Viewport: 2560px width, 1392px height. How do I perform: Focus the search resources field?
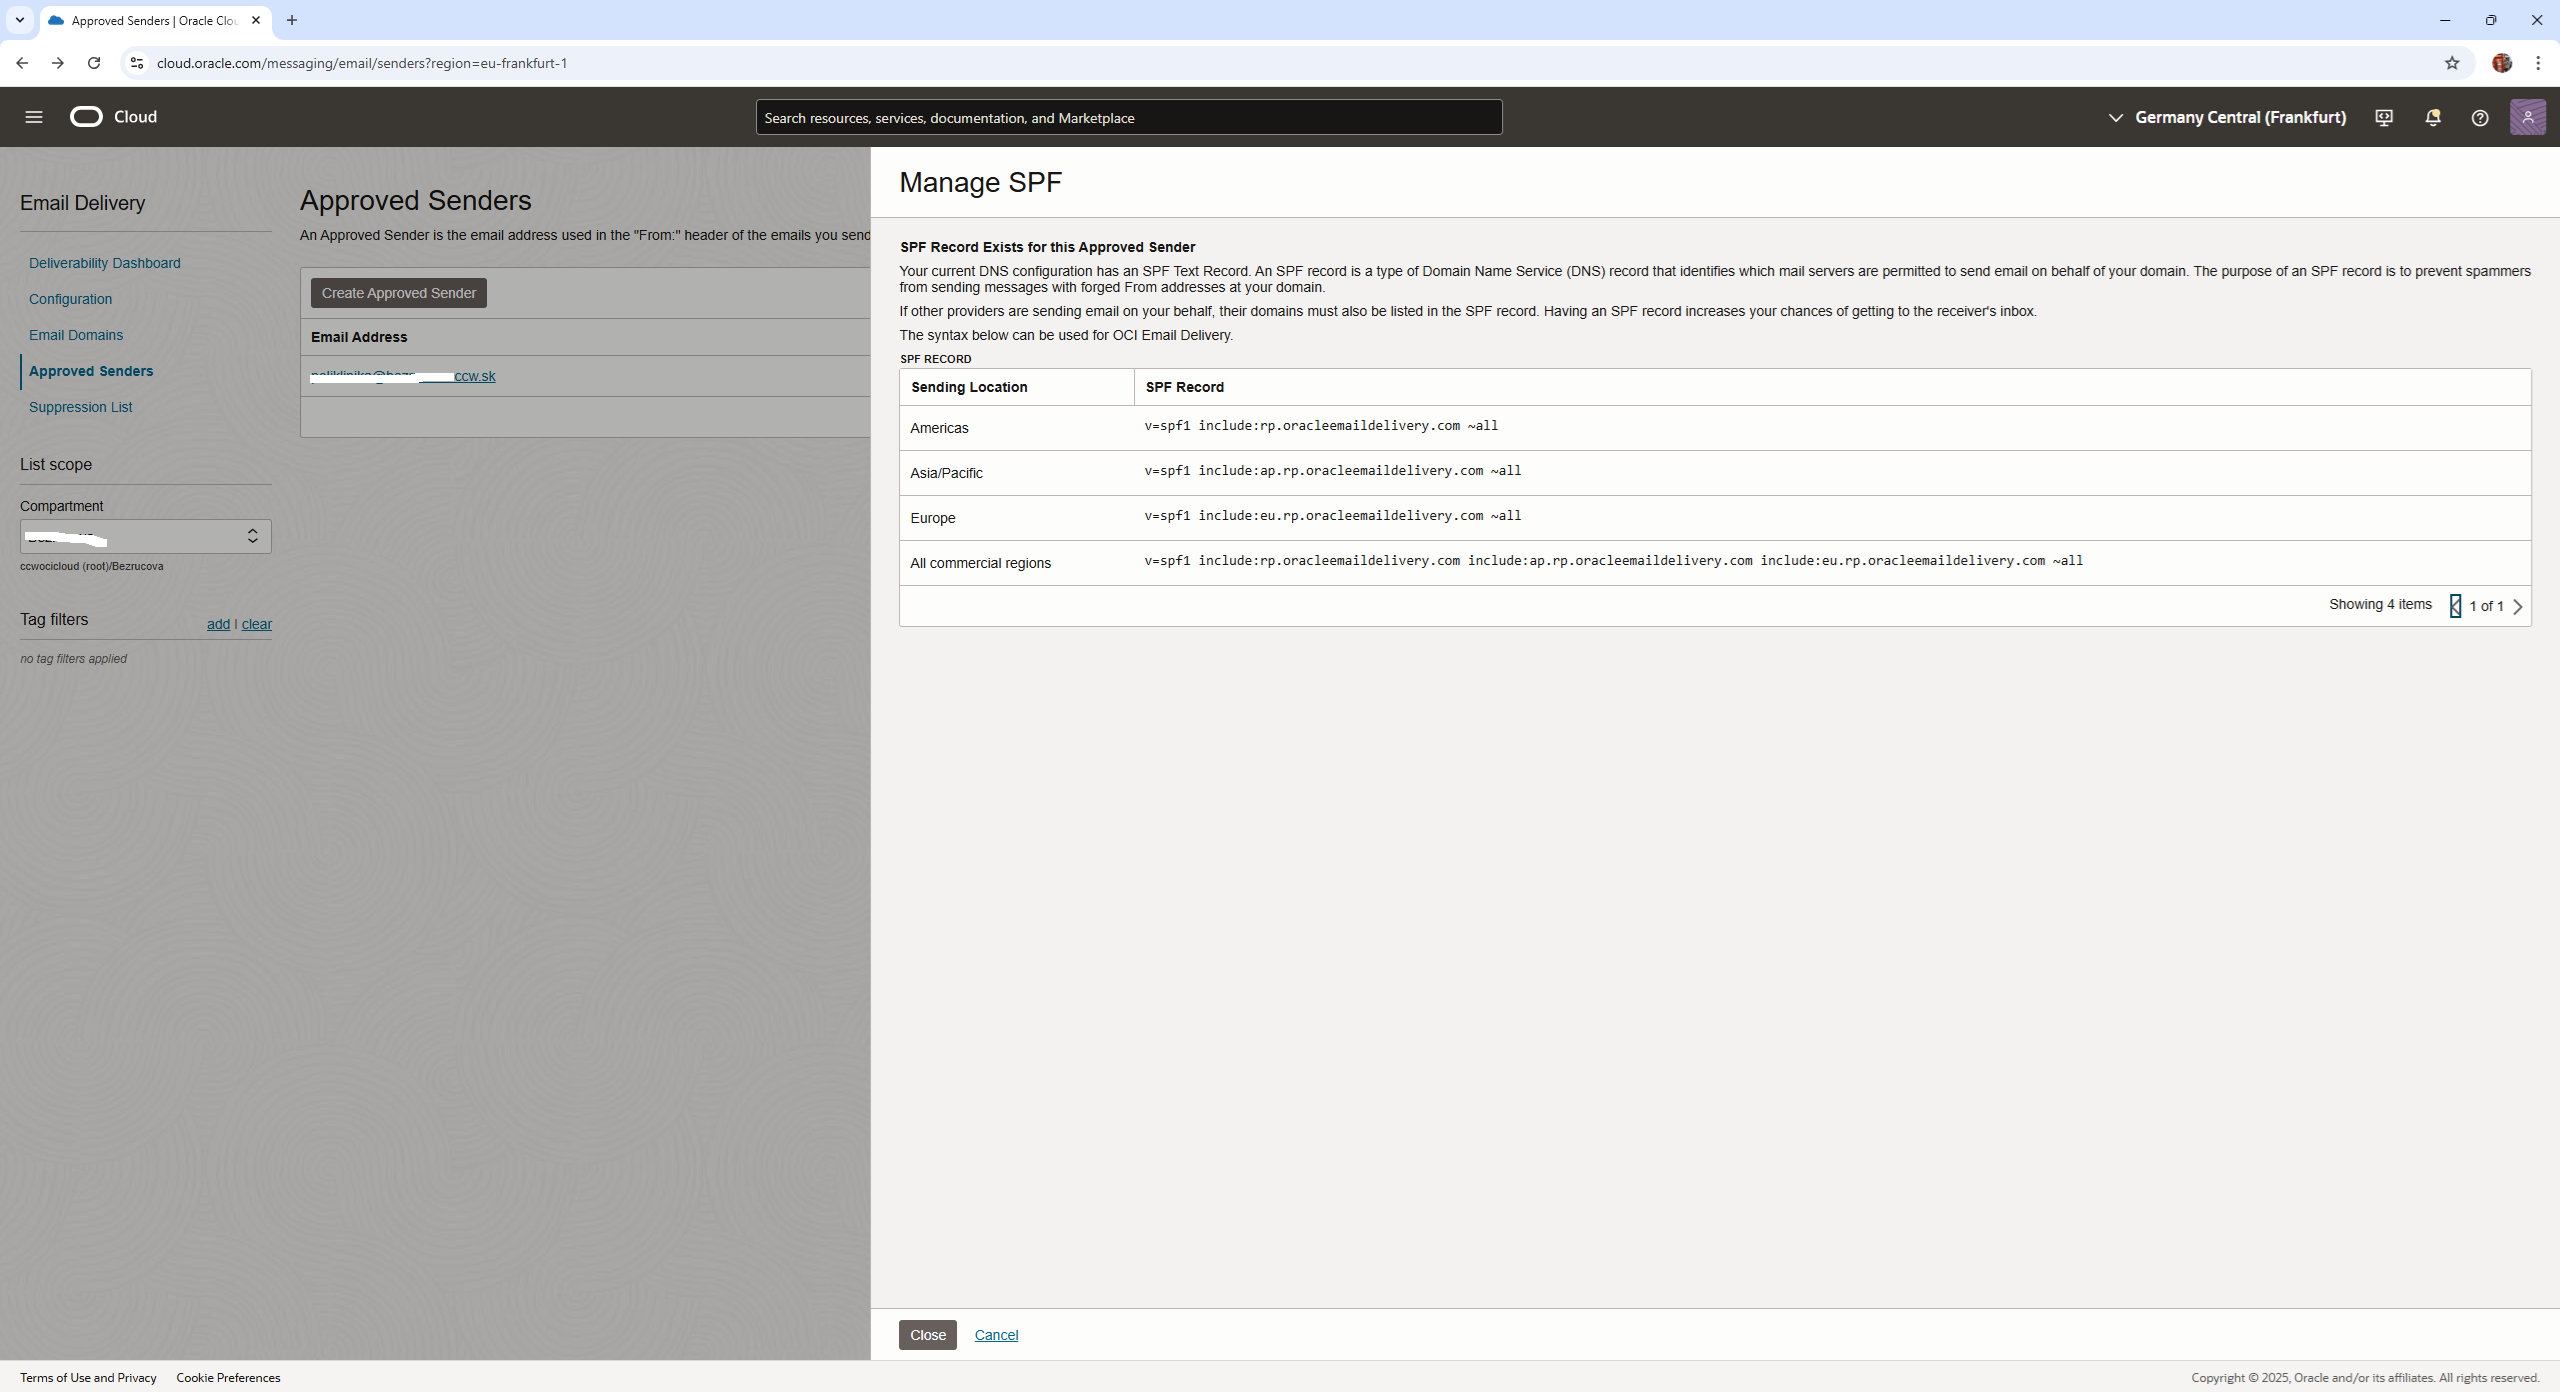[x=1129, y=117]
